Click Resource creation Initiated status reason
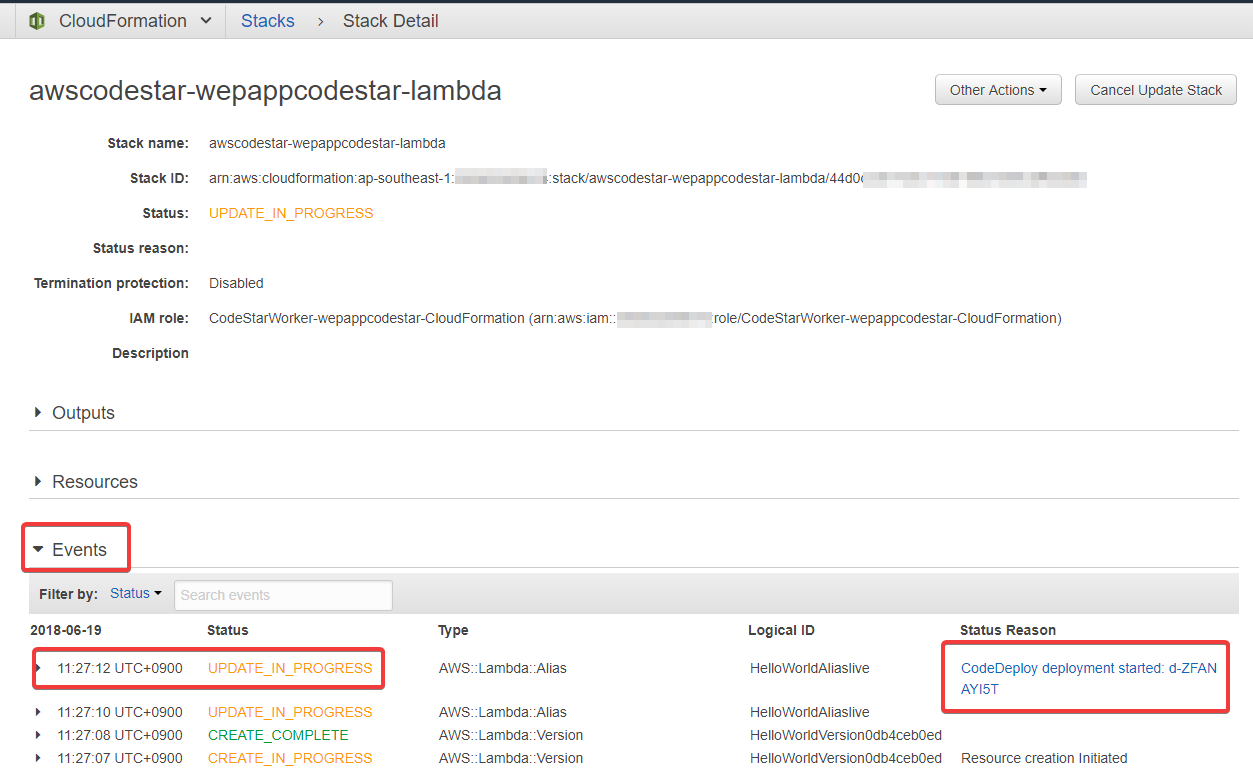Screen dimensions: 1253x773 click(x=1044, y=758)
